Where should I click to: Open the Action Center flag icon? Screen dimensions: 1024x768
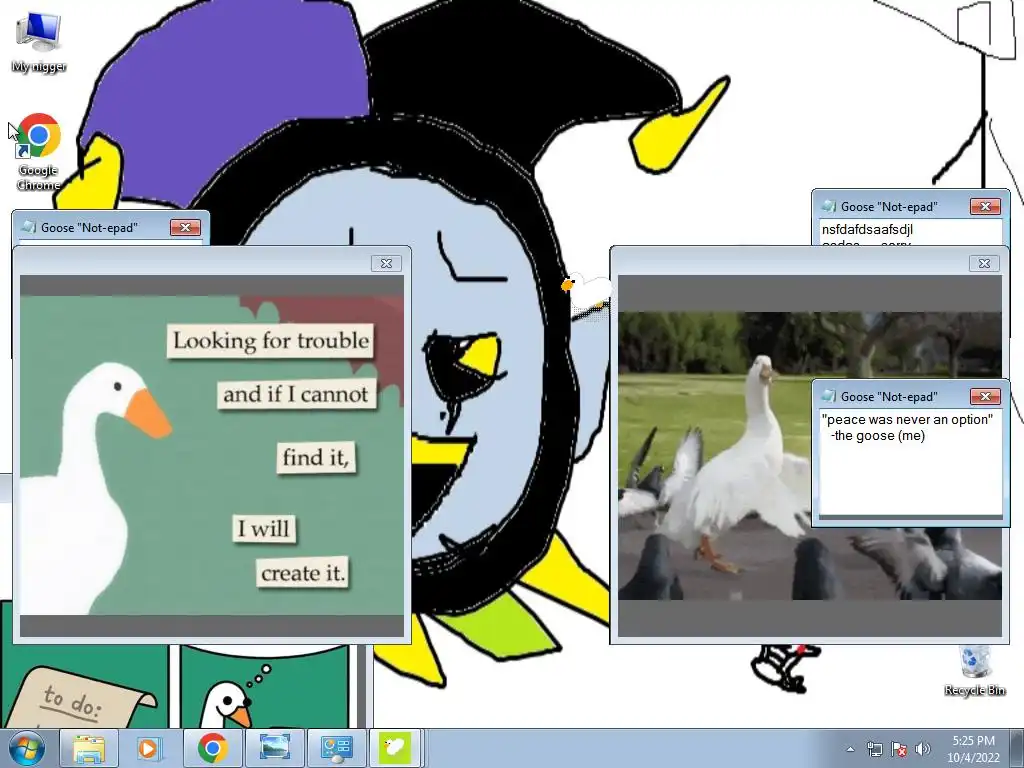(899, 749)
